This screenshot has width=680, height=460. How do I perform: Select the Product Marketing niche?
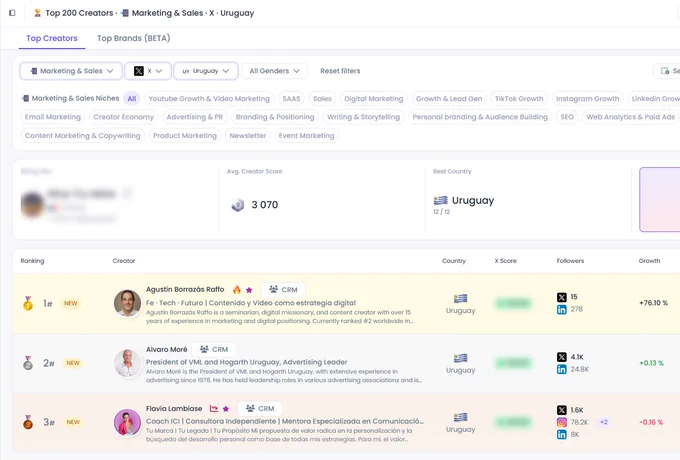coord(185,136)
